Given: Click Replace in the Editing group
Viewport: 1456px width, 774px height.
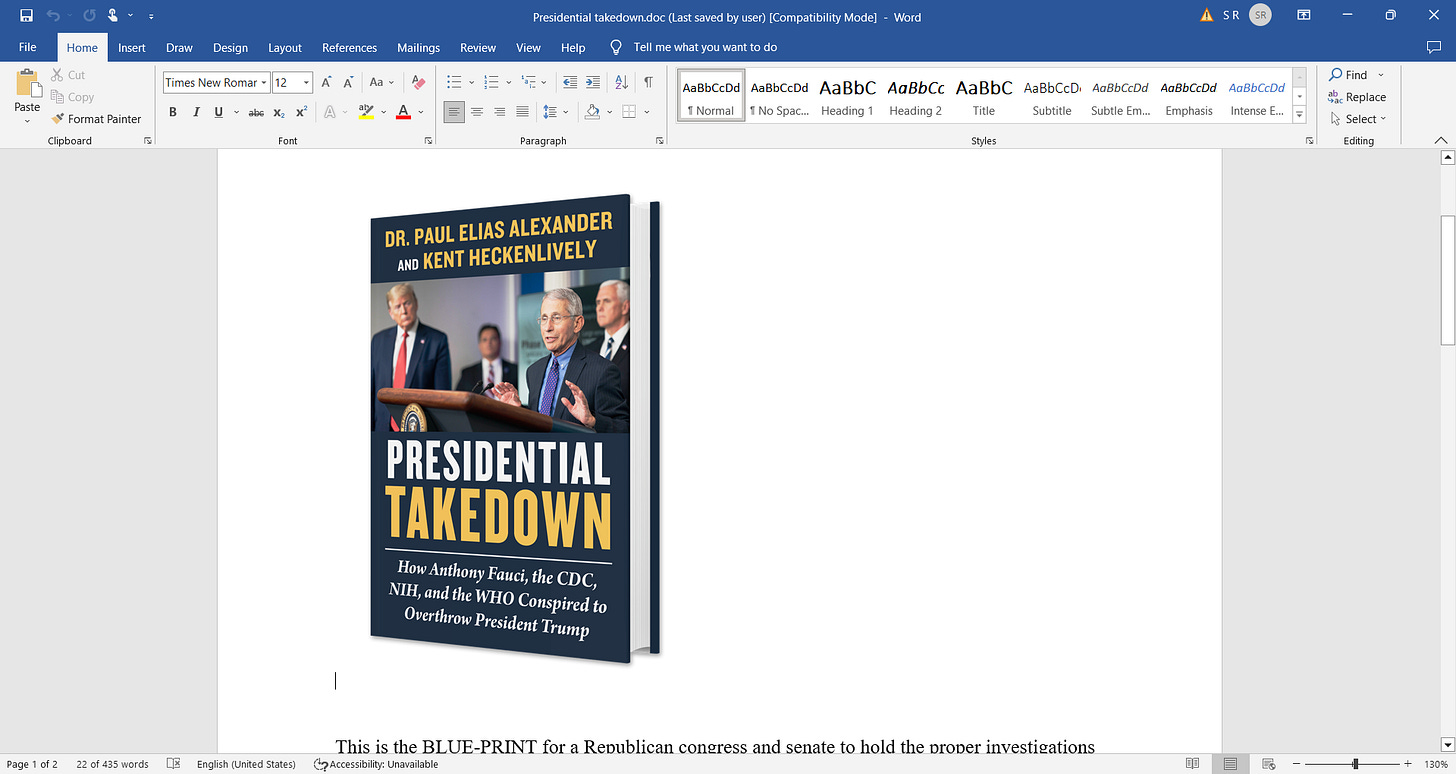Looking at the screenshot, I should [1357, 97].
